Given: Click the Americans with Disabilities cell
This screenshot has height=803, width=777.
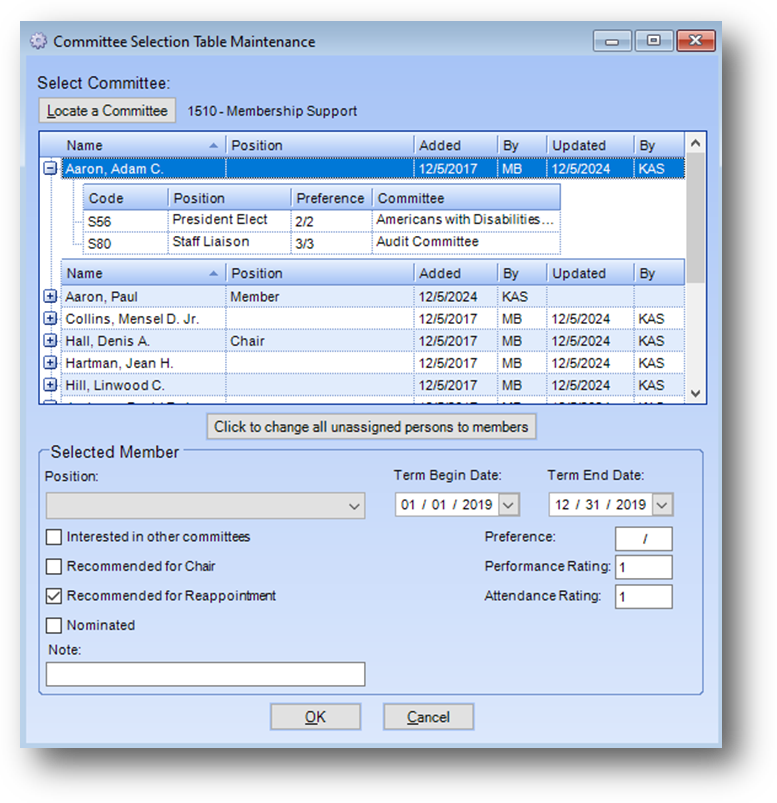Looking at the screenshot, I should [x=466, y=220].
